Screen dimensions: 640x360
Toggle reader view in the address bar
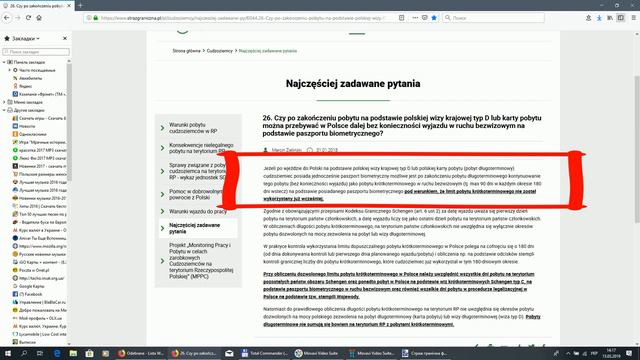click(x=402, y=18)
